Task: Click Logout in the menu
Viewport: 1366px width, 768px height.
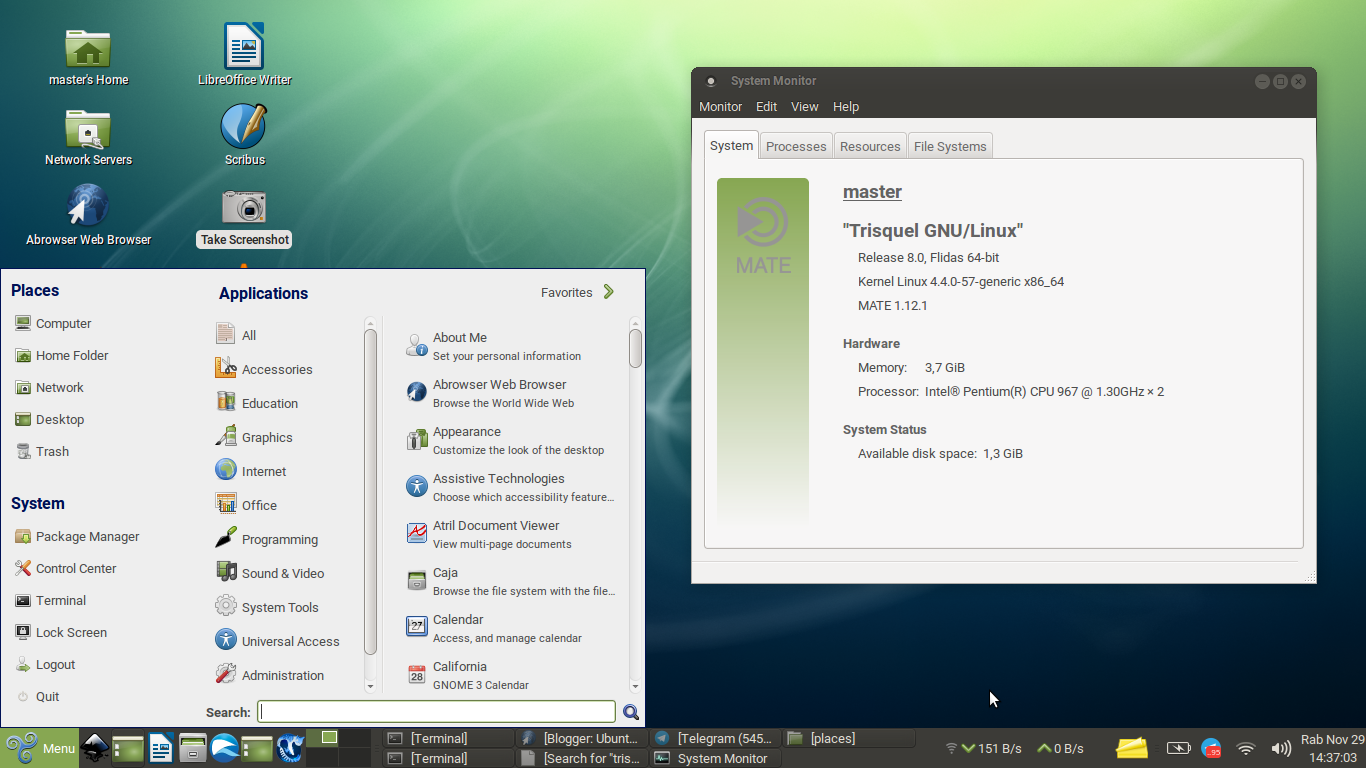Action: click(45, 664)
